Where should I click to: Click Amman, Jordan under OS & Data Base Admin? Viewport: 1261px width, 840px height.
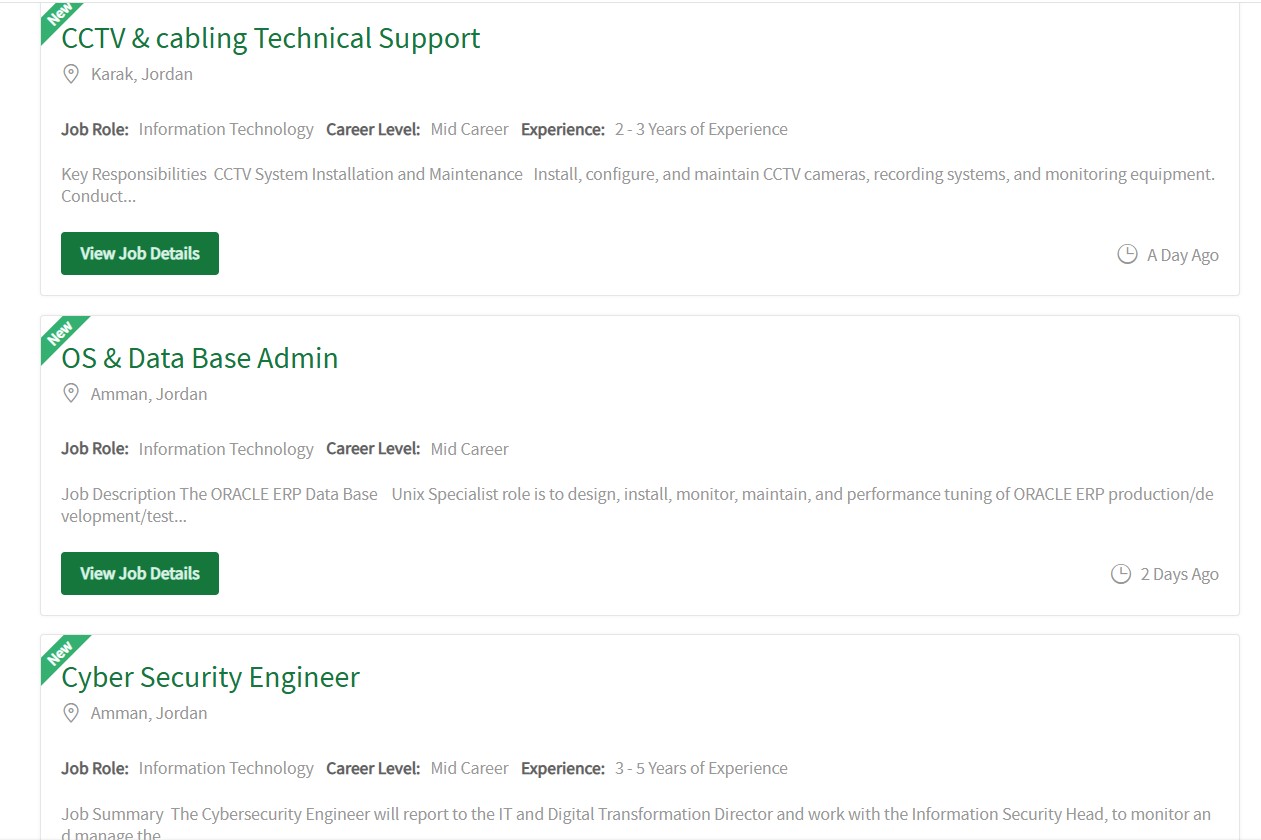(x=149, y=394)
